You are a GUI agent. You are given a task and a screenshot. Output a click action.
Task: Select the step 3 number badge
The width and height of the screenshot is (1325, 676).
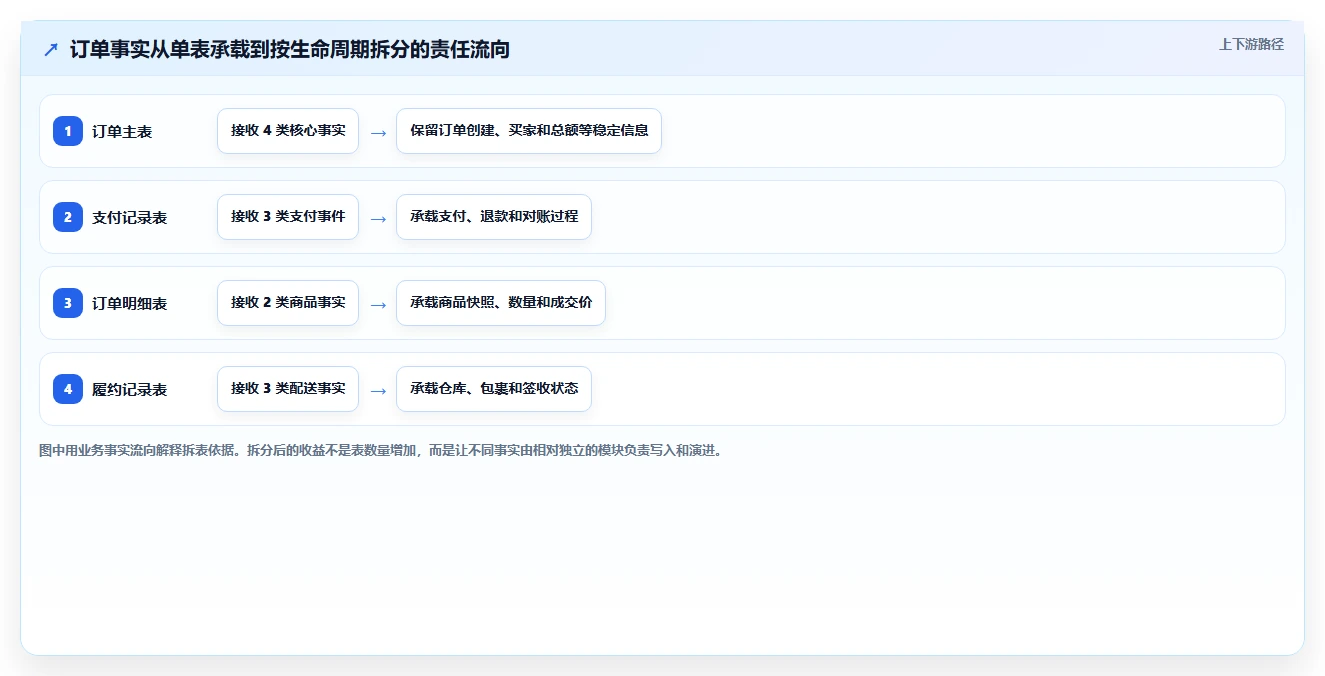click(68, 303)
